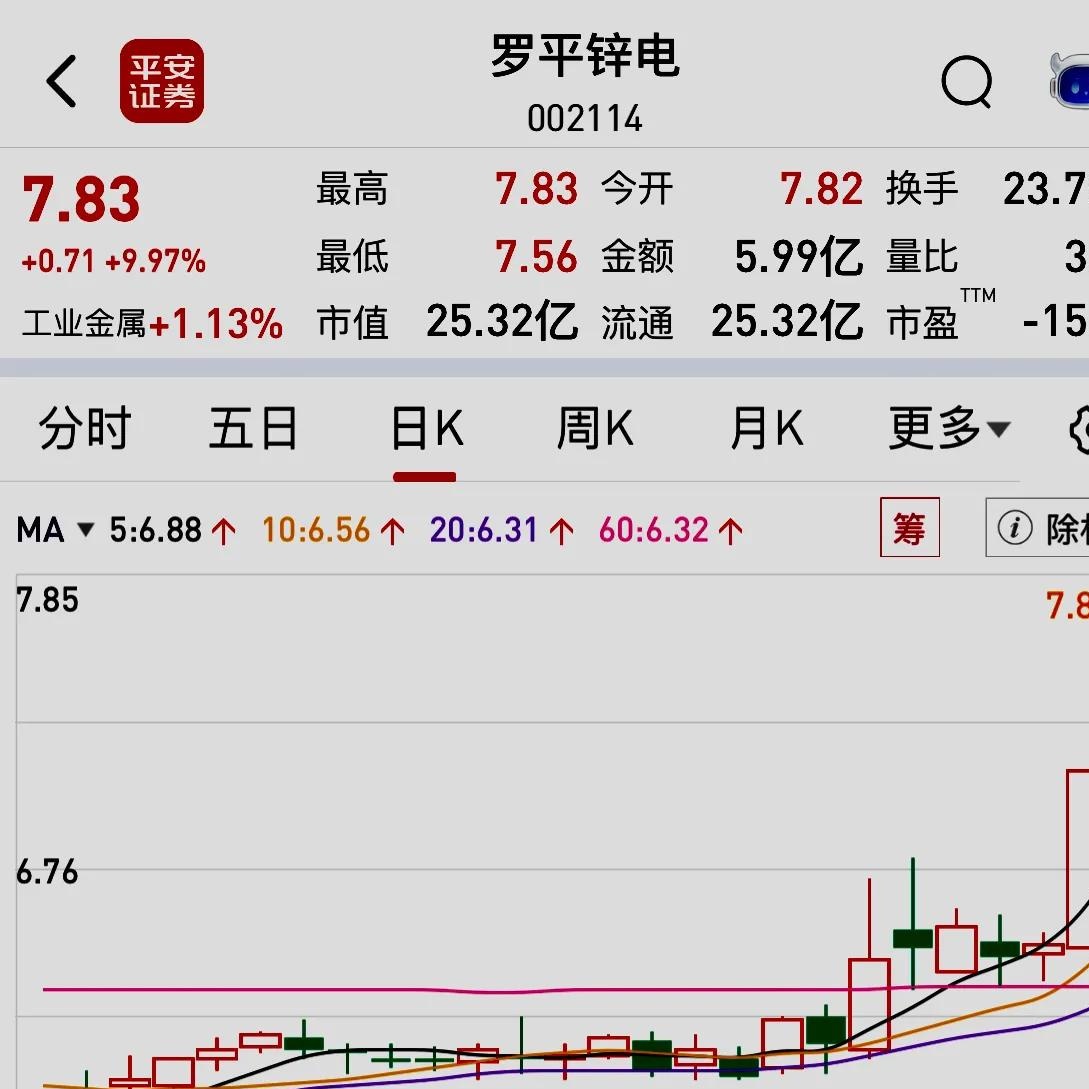Toggle the 20-day moving average line
This screenshot has height=1089, width=1089.
480,529
